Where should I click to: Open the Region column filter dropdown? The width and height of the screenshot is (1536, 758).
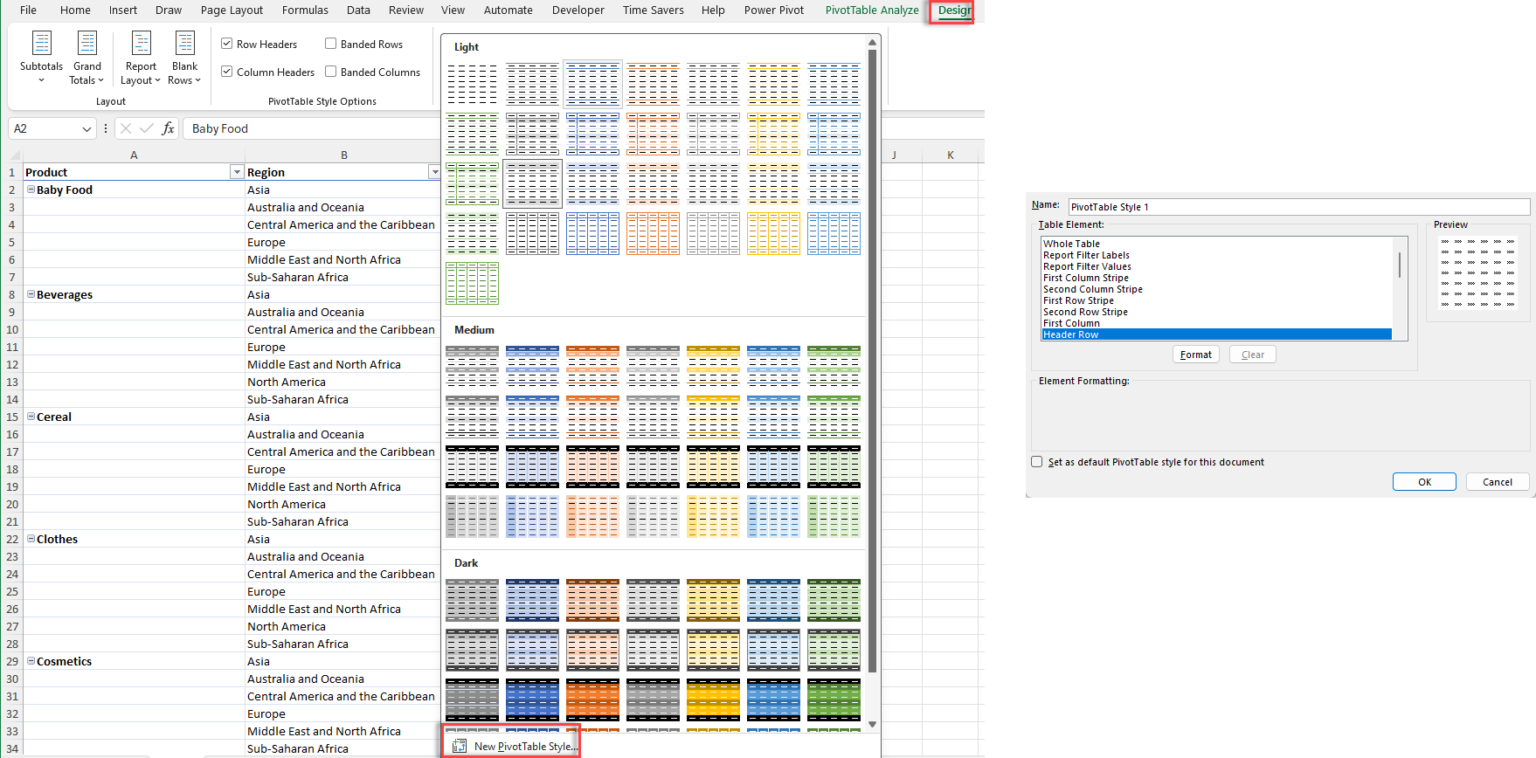click(x=434, y=171)
